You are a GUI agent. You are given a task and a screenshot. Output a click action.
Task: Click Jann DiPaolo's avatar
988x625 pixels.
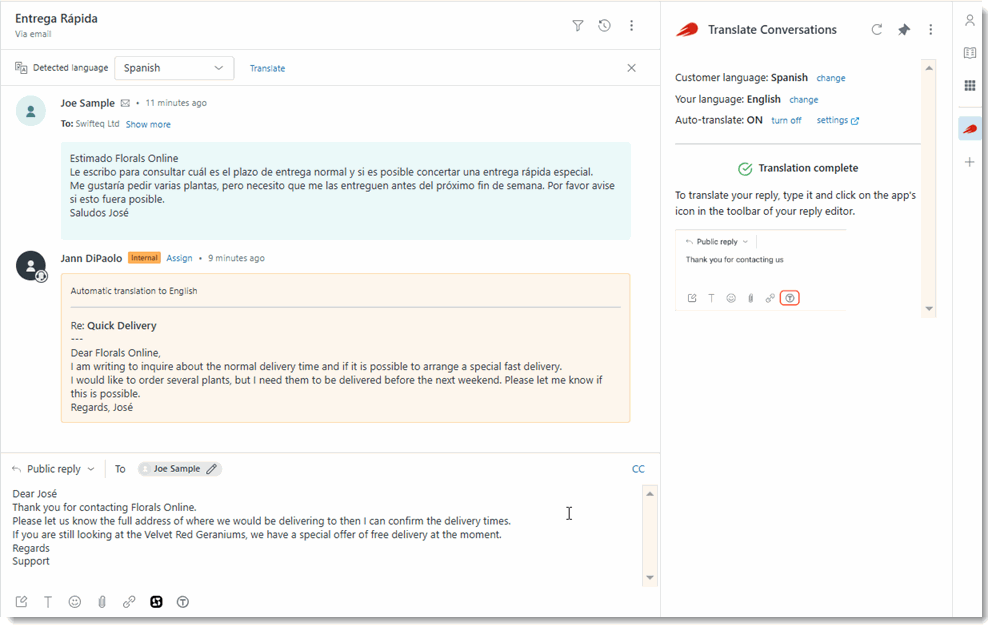click(x=30, y=265)
